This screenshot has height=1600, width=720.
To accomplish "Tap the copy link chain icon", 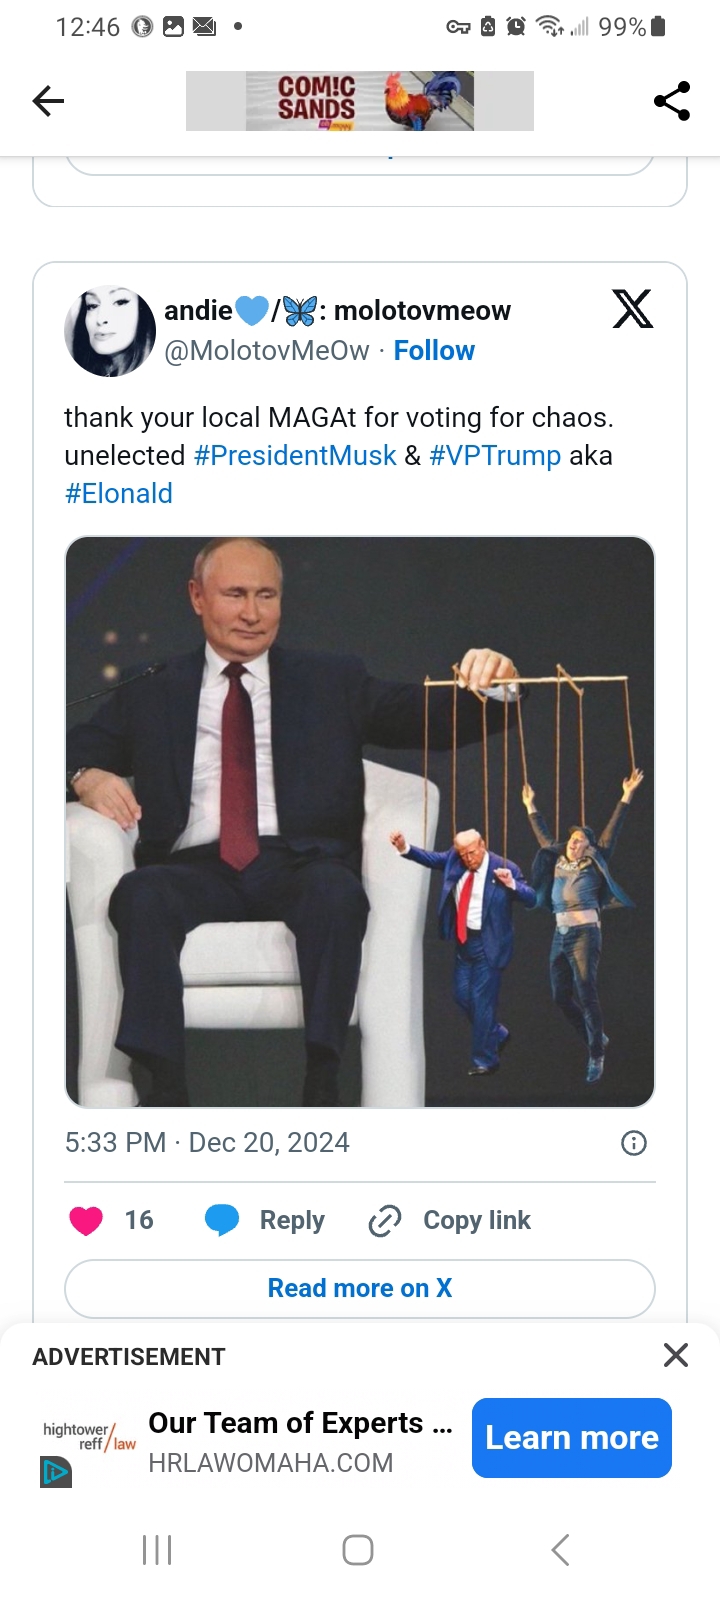I will coord(385,1221).
